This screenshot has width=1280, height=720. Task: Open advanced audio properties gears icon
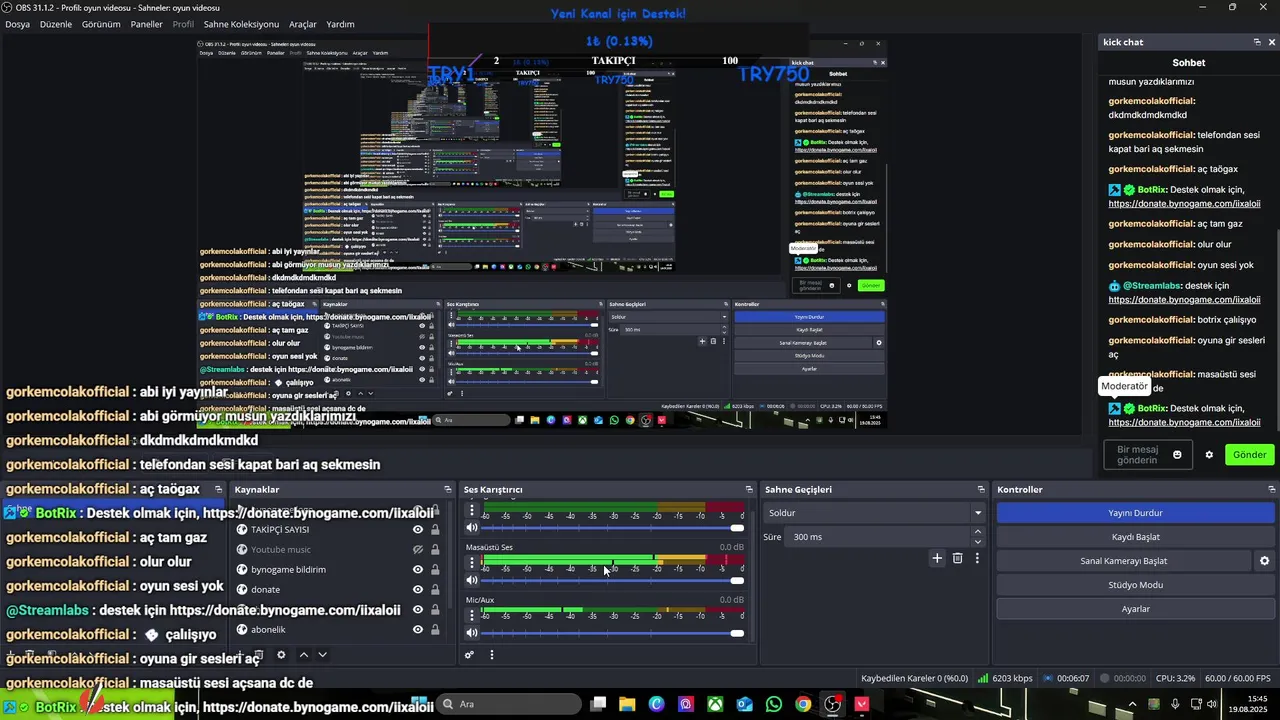coord(469,655)
